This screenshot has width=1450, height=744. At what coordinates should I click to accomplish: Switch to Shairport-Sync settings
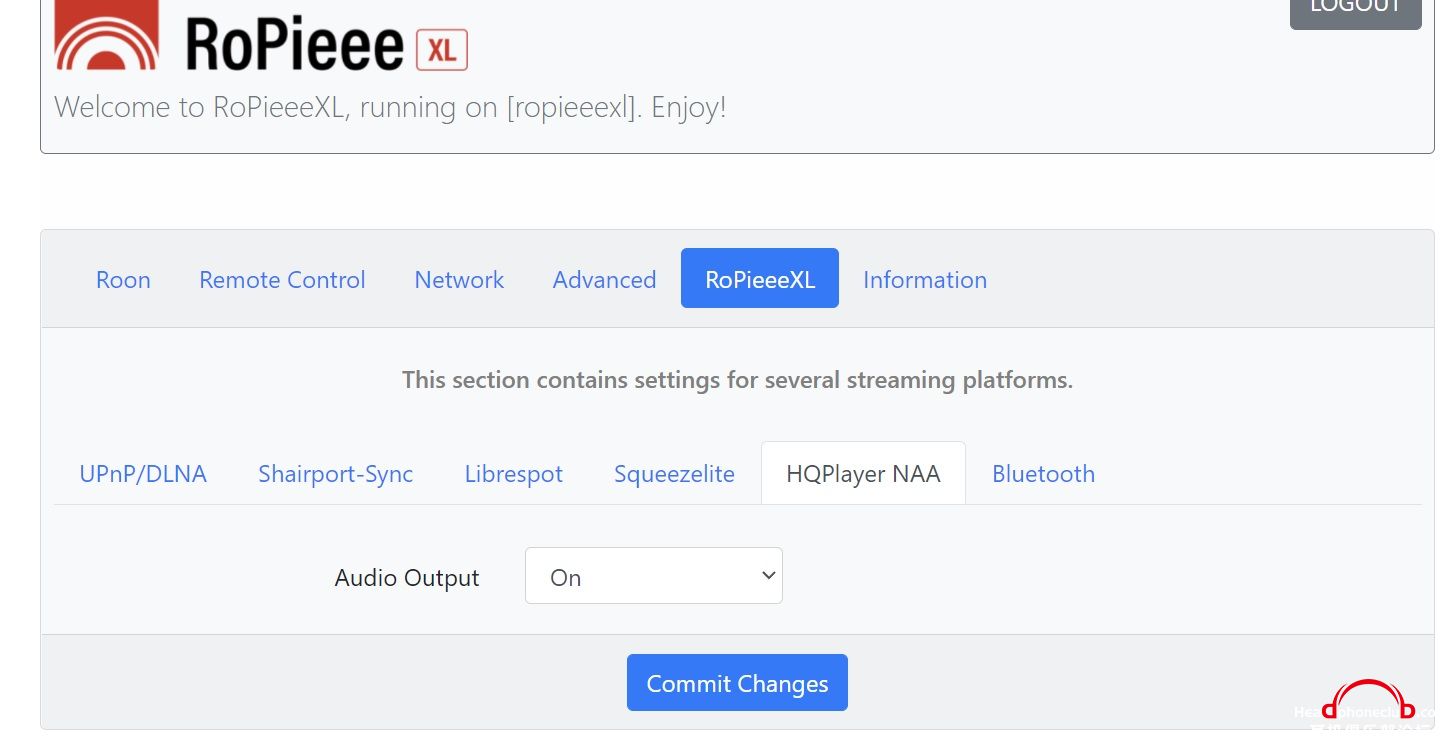click(x=335, y=473)
